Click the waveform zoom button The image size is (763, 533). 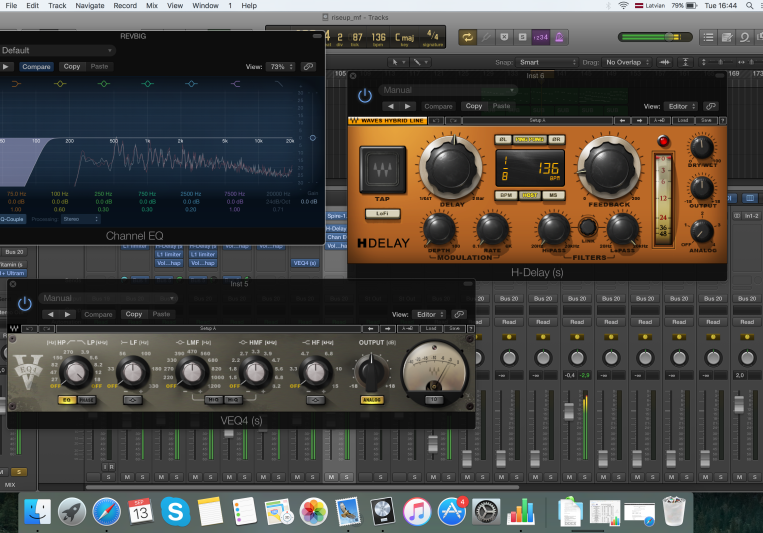click(x=665, y=62)
